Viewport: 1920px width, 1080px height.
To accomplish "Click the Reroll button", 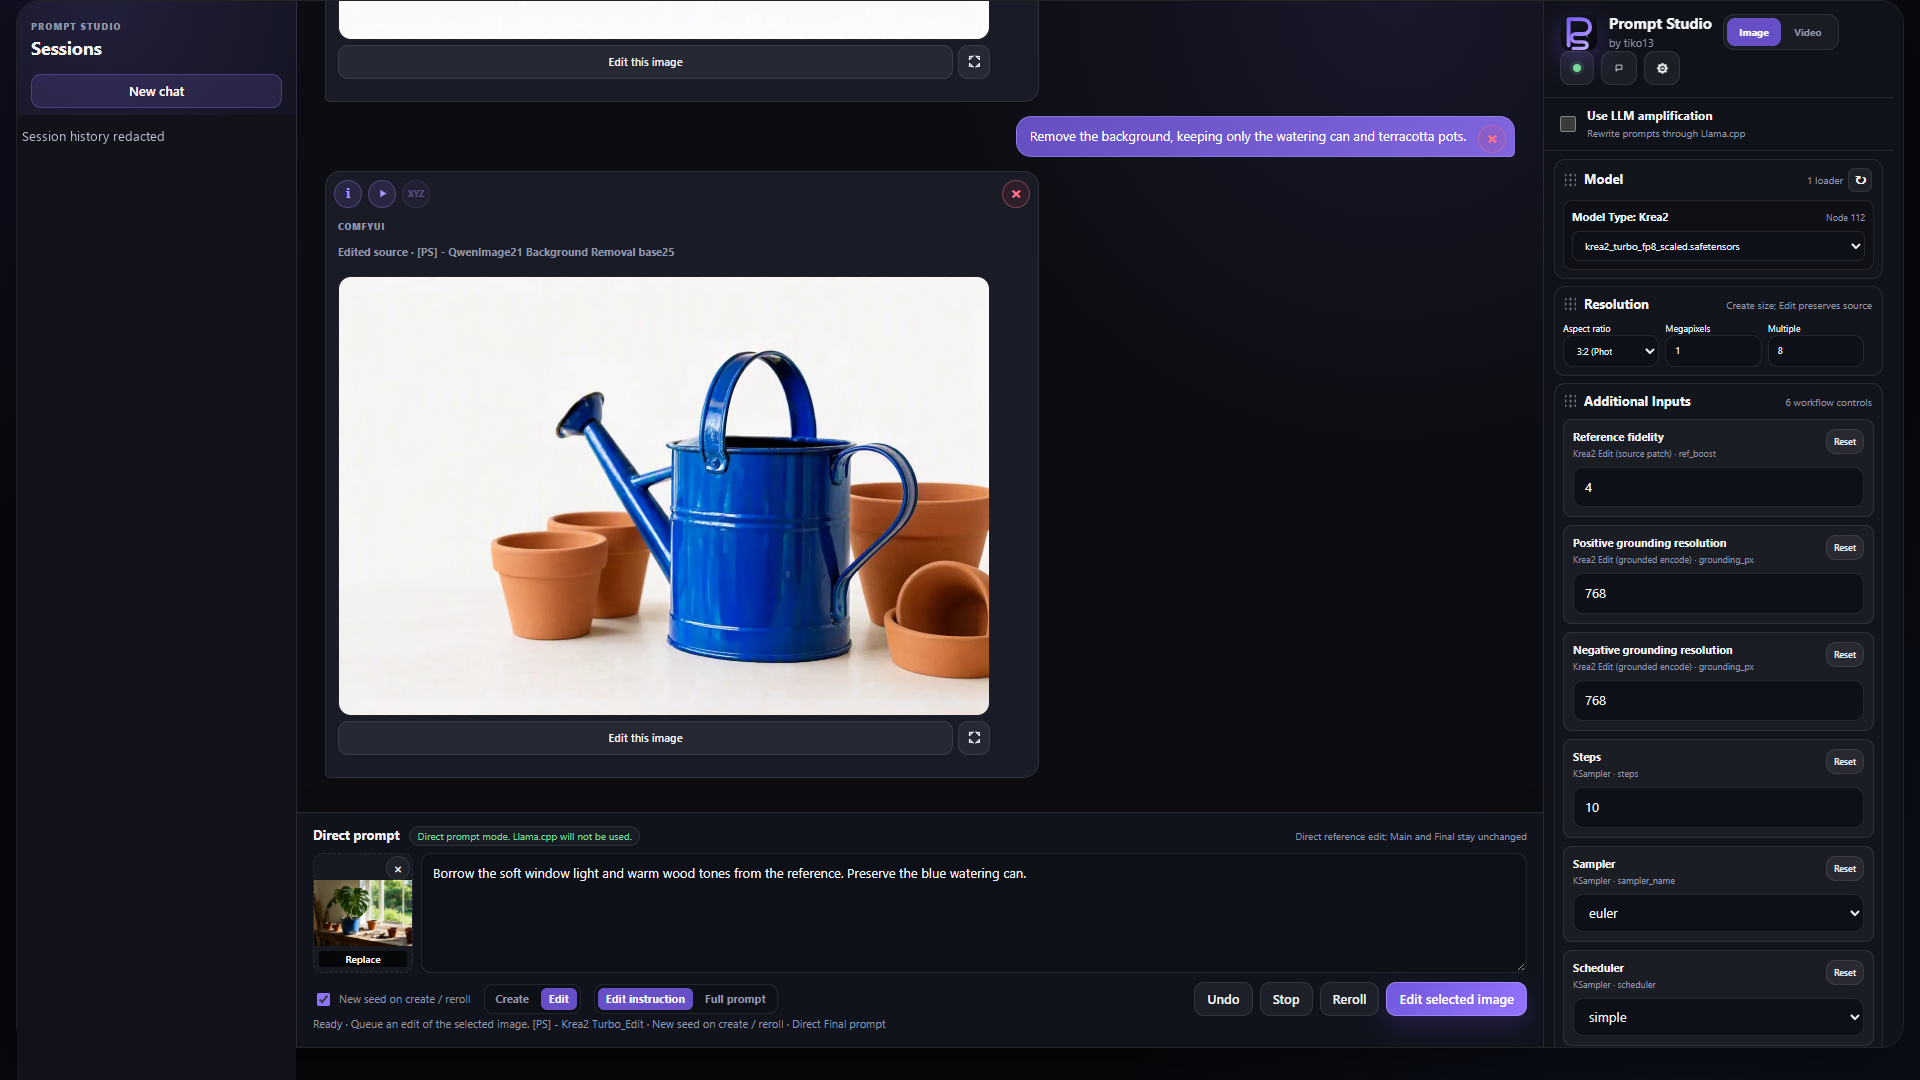I will 1349,999.
